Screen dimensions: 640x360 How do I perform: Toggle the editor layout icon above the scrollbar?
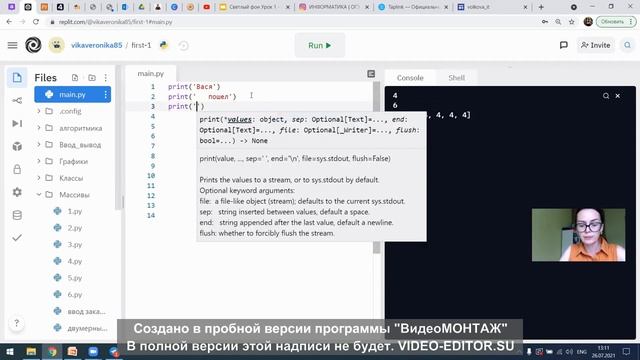coord(371,73)
